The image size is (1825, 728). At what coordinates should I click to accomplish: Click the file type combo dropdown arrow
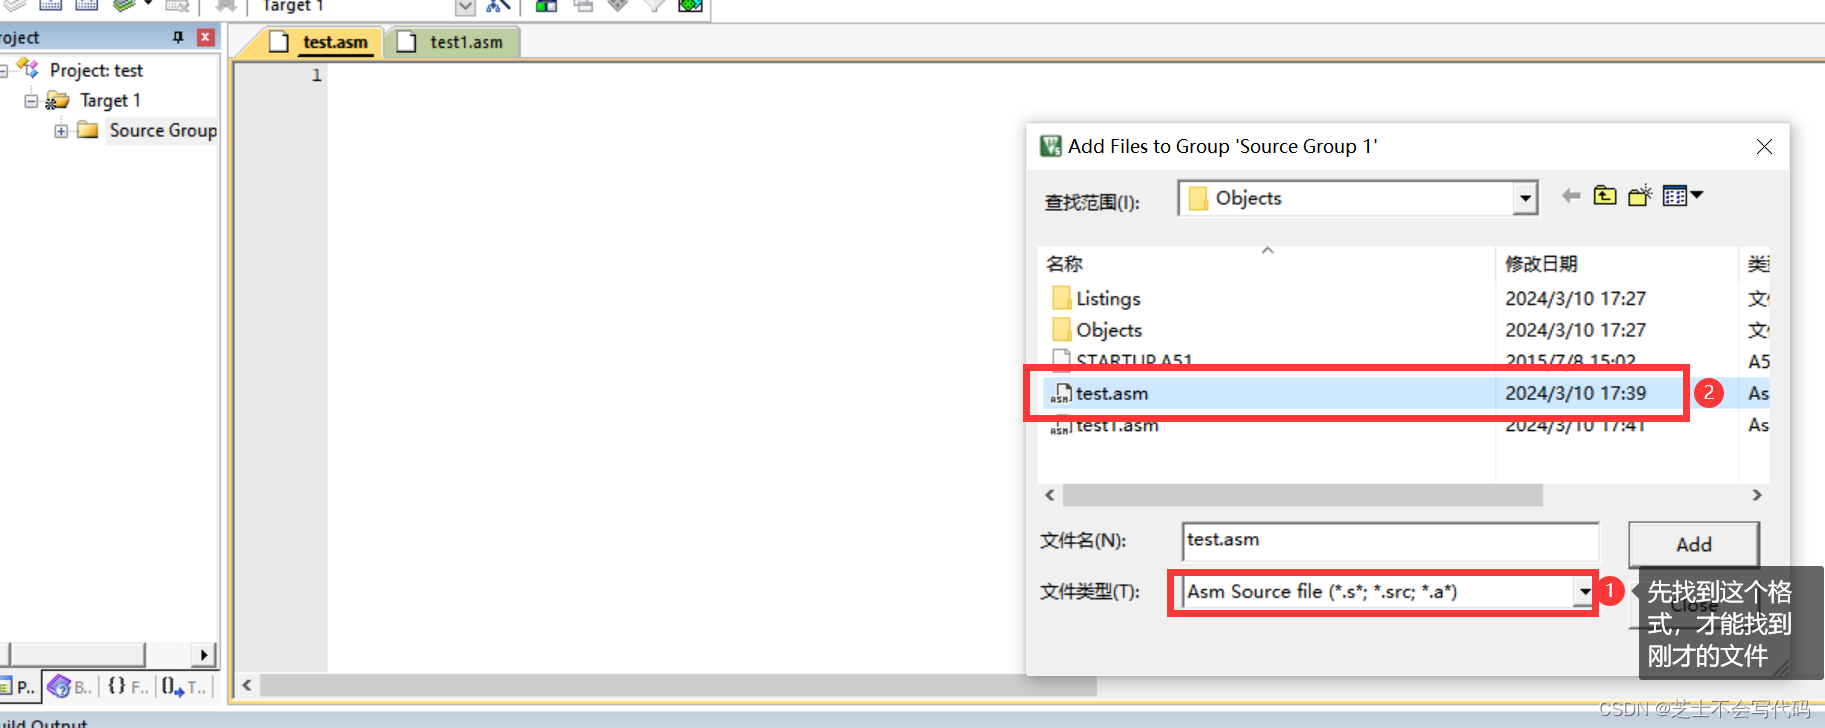tap(1584, 592)
